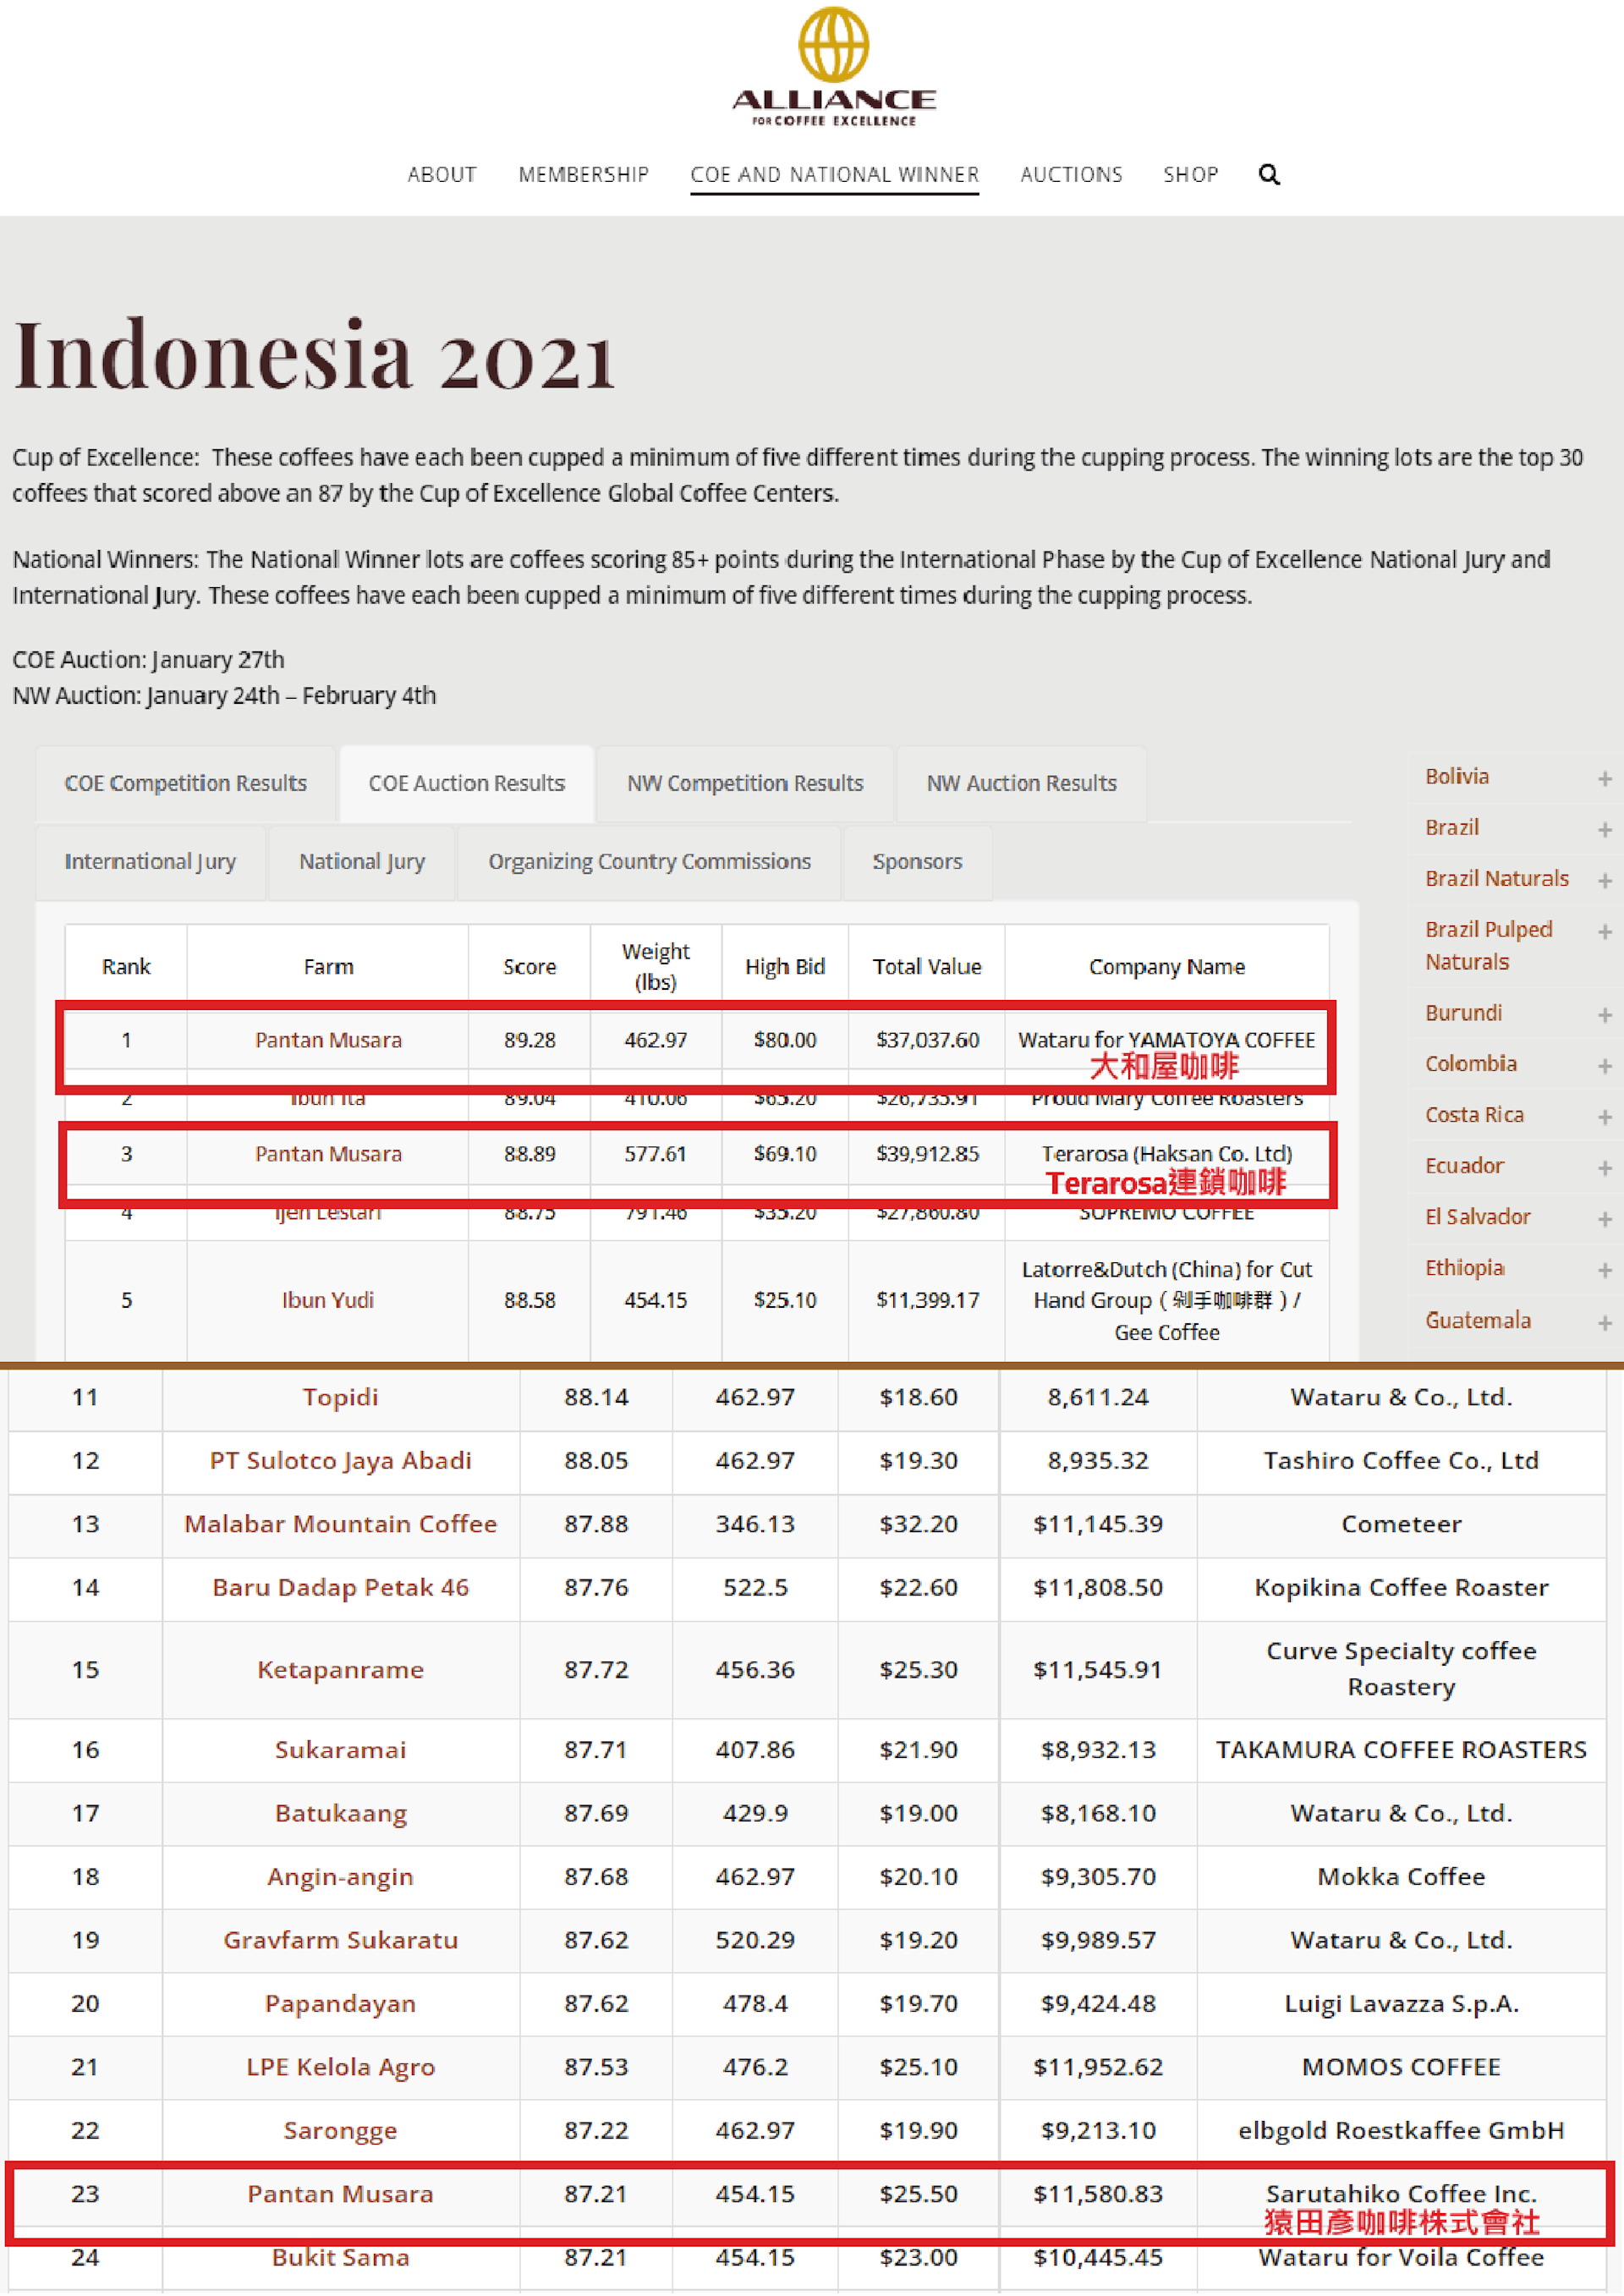Open the Batukaang farm link
This screenshot has height=2296, width=1624.
(x=341, y=1815)
